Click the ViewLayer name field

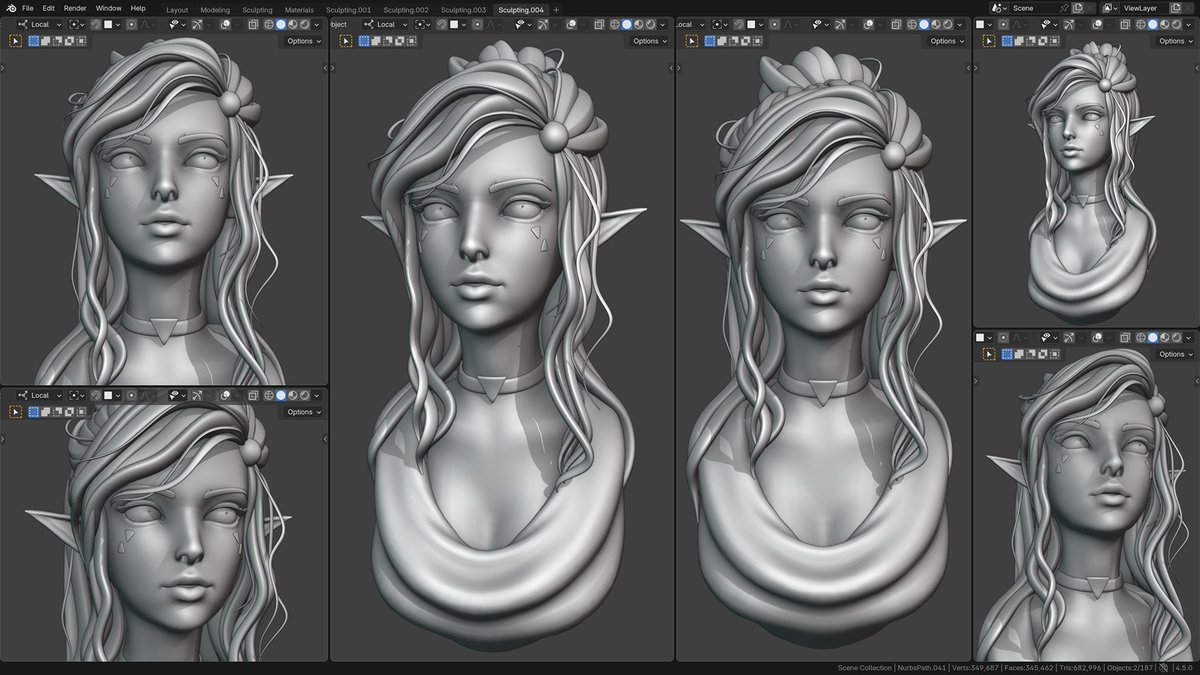(1144, 8)
